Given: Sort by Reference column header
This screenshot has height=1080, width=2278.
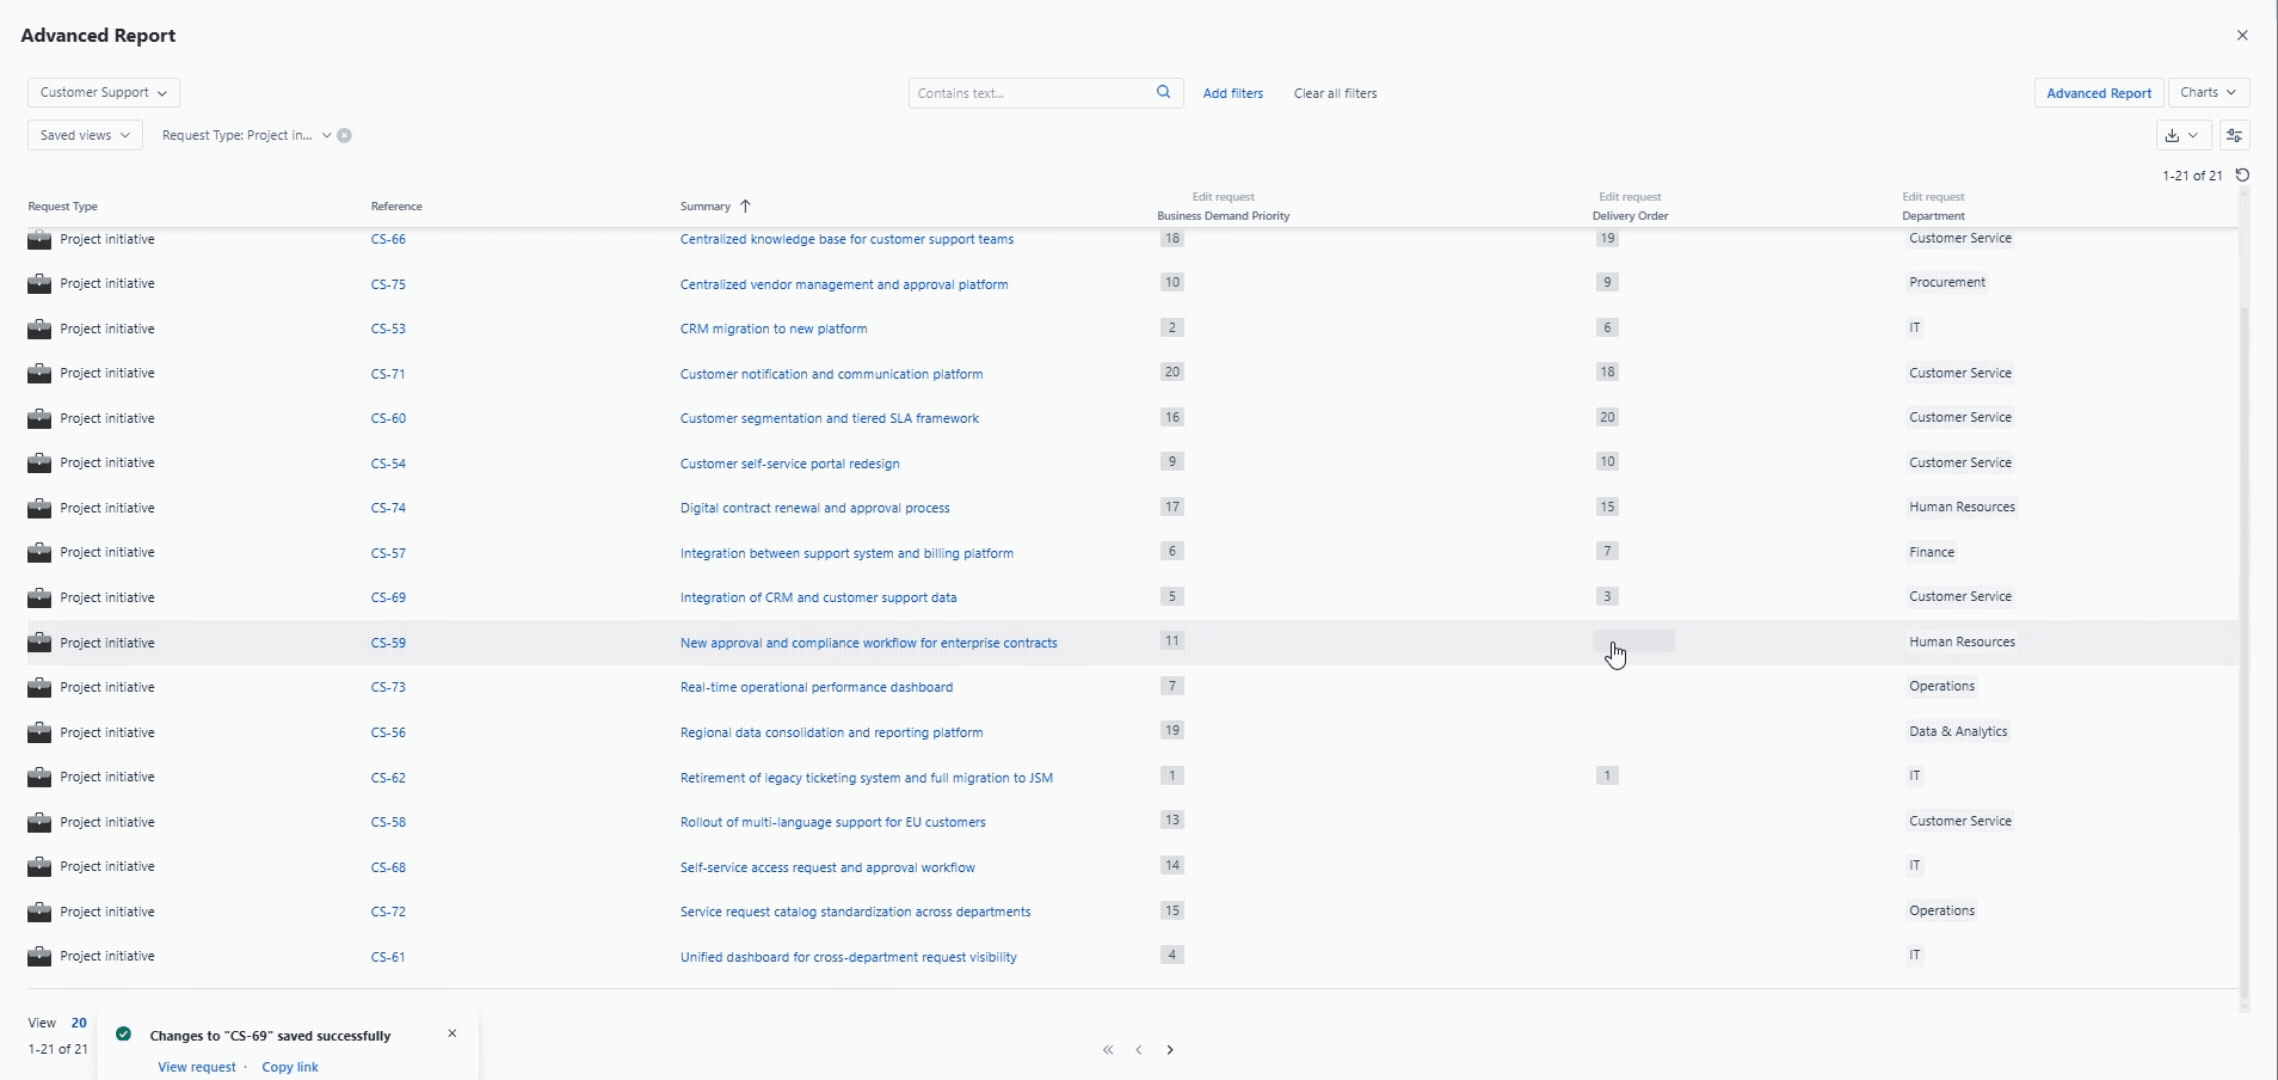Looking at the screenshot, I should (397, 206).
